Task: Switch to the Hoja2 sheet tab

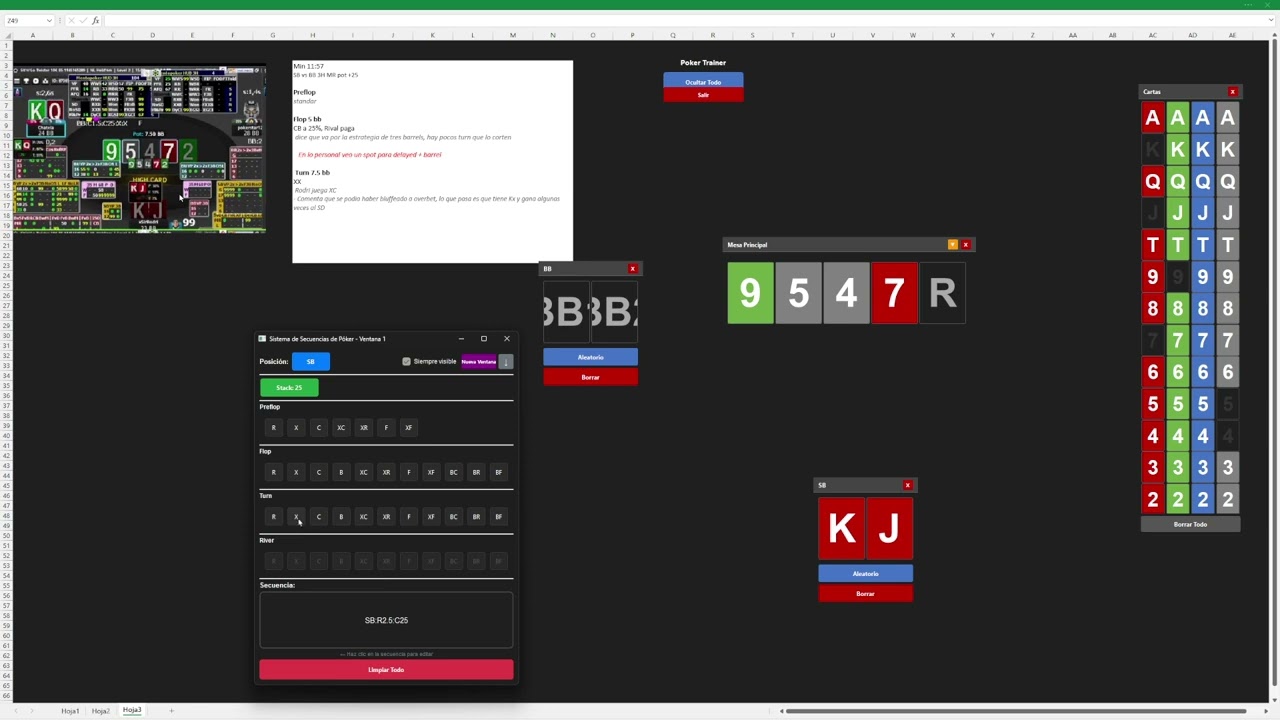Action: (100, 711)
